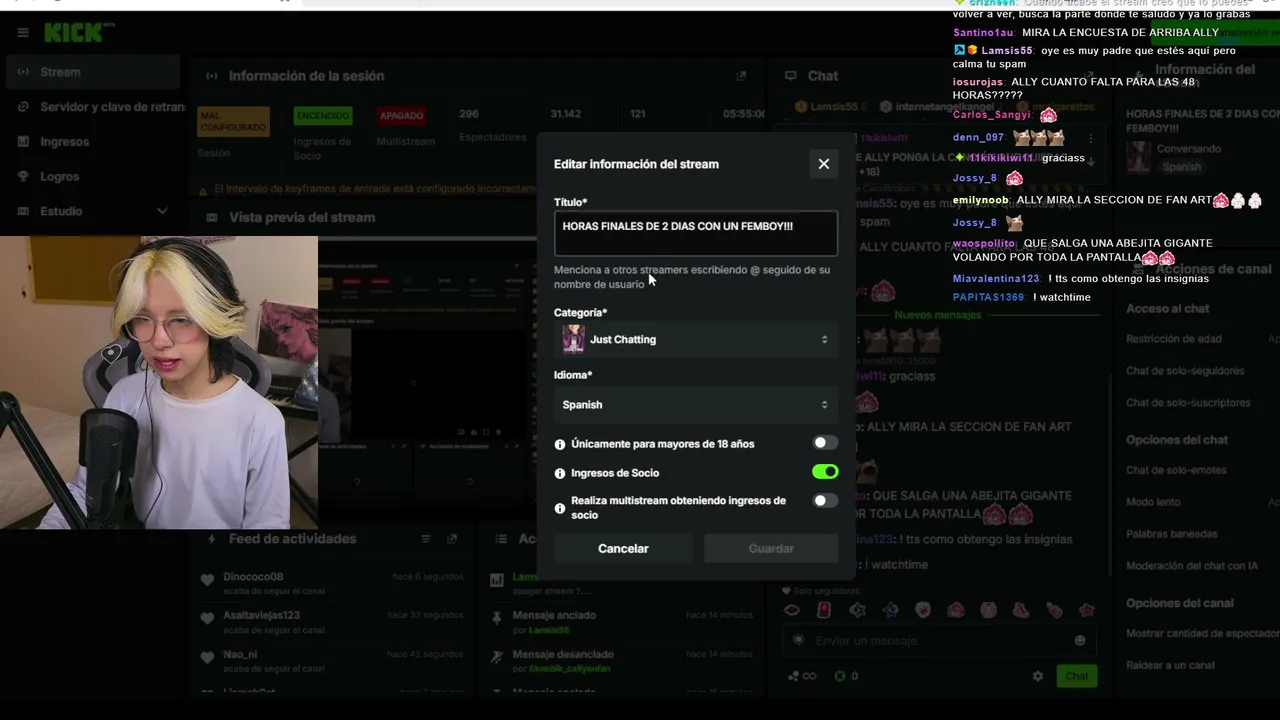This screenshot has height=720, width=1280.
Task: Open the hamburger menu beside the Kick logo
Action: point(23,33)
